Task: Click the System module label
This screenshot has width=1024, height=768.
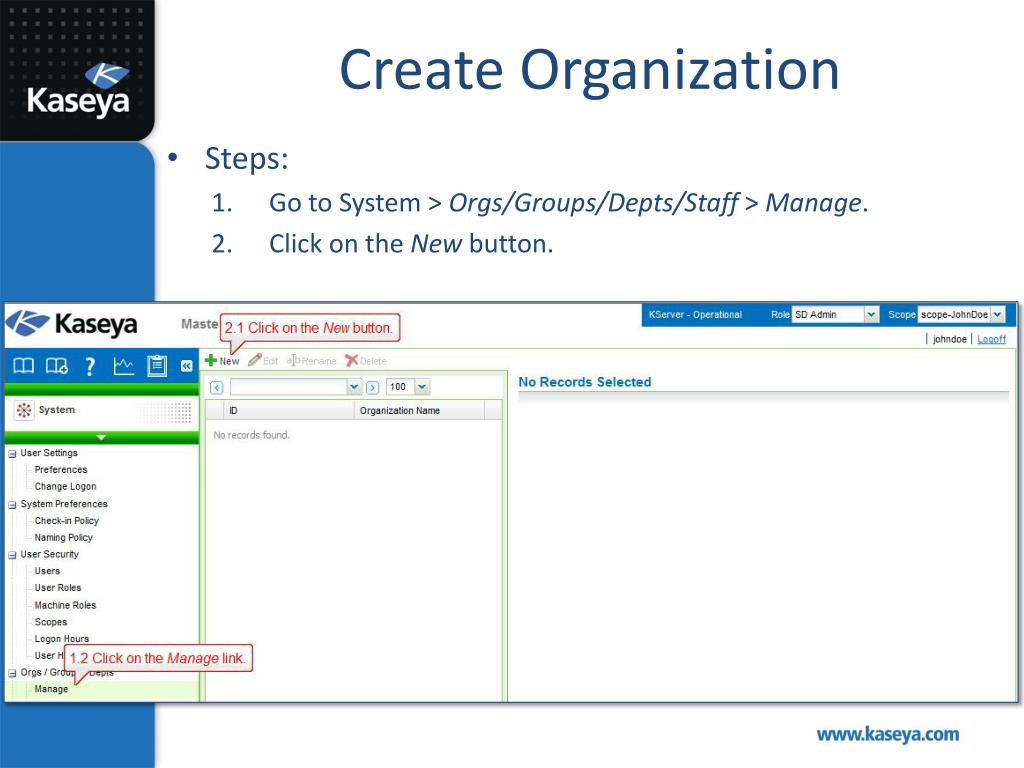Action: tap(57, 409)
